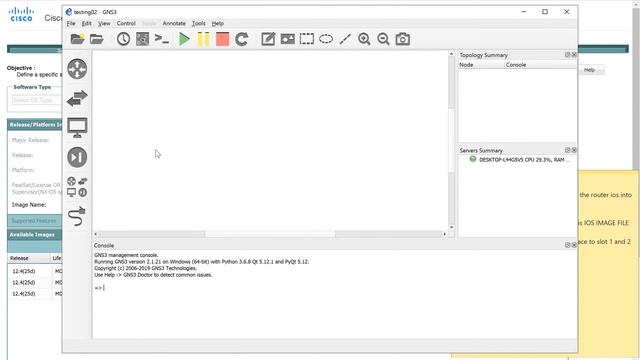Viewport: 640px width, 360px height.
Task: Select Draw a line tool
Action: point(345,39)
